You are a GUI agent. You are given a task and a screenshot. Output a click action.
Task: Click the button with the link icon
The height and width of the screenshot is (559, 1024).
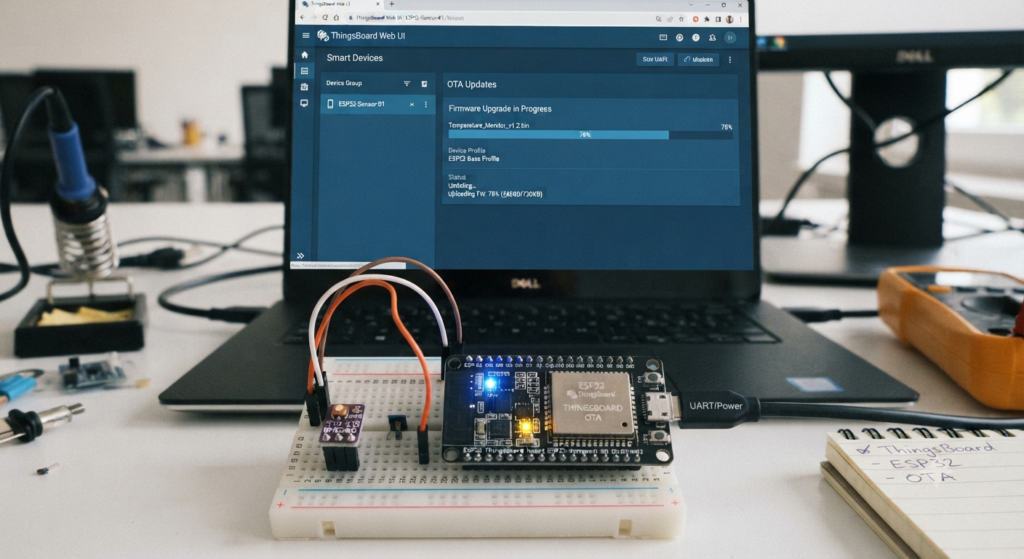(x=698, y=59)
